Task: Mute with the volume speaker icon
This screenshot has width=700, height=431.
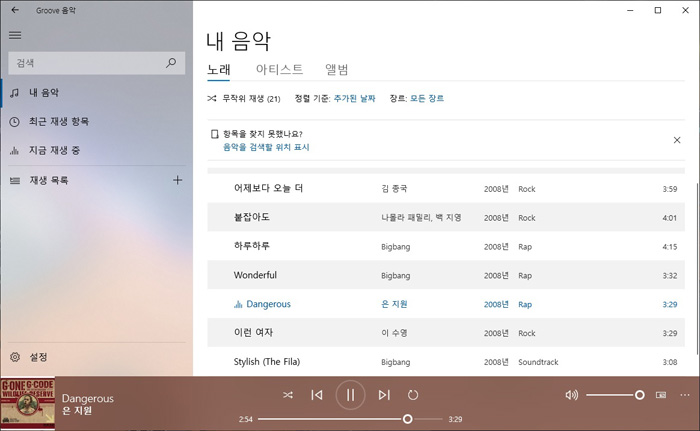Action: pos(571,395)
